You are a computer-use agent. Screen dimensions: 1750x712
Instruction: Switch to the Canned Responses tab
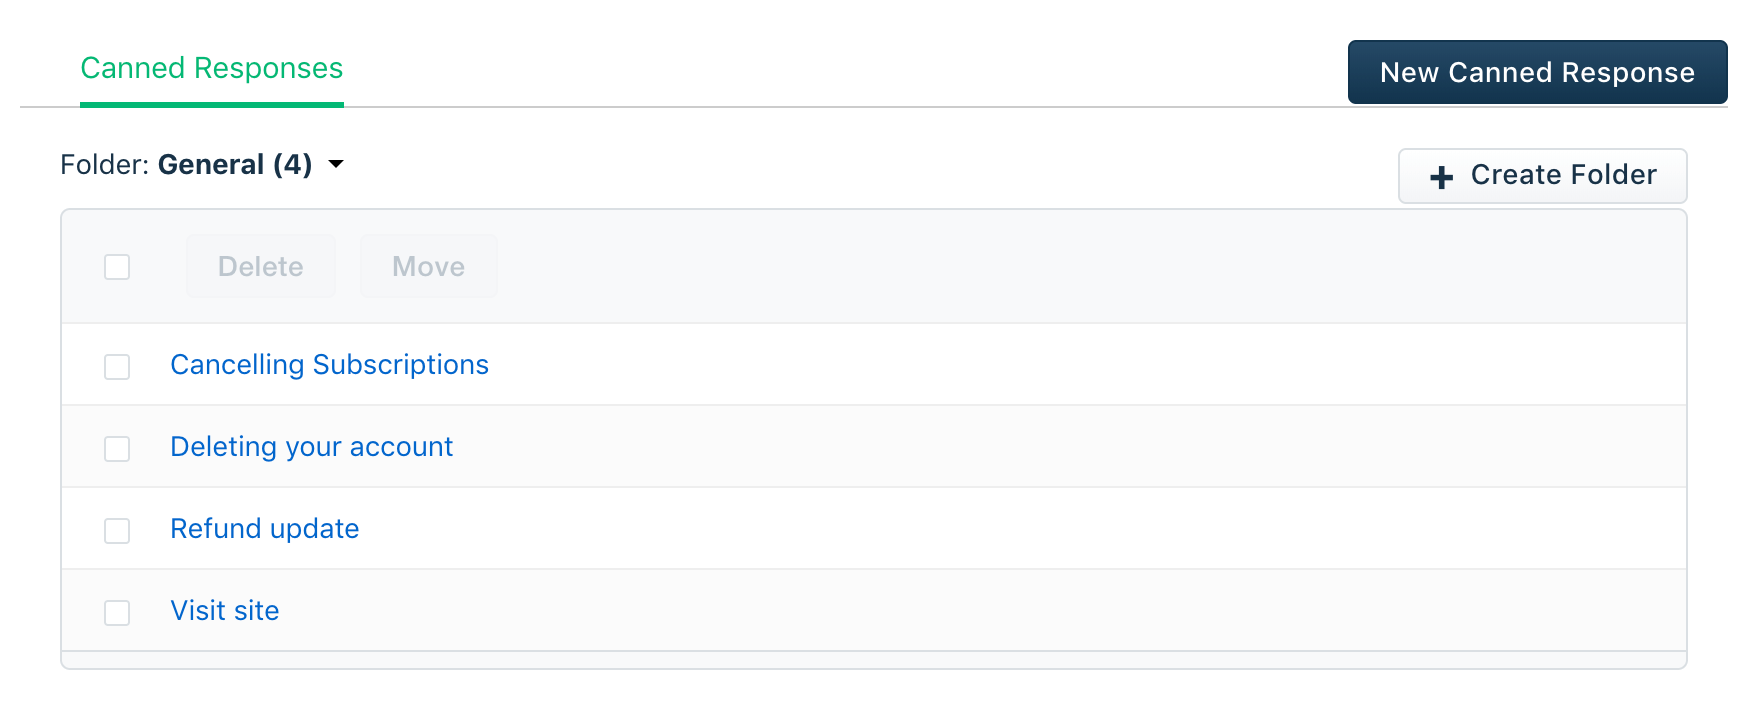pos(212,68)
